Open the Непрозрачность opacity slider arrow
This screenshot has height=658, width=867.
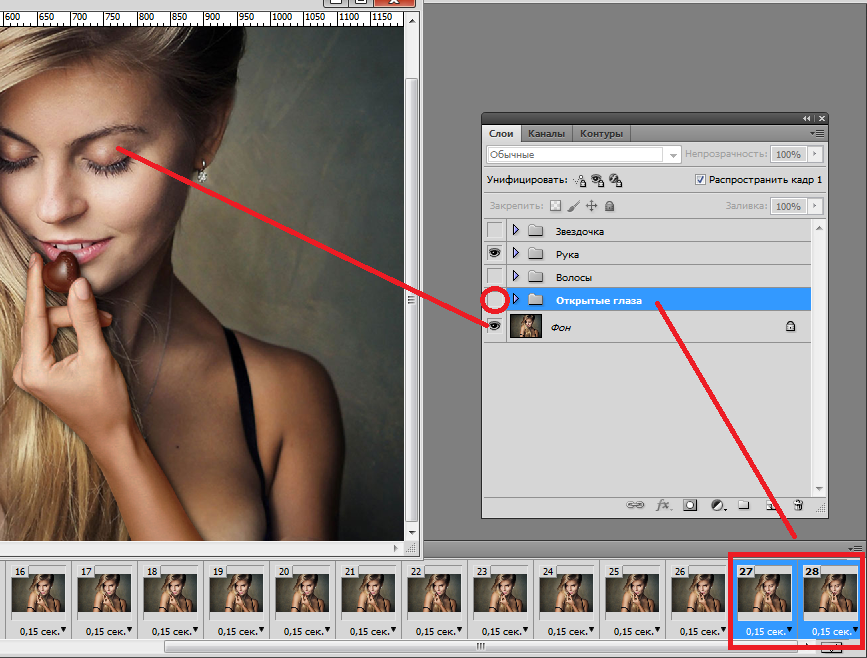[816, 155]
